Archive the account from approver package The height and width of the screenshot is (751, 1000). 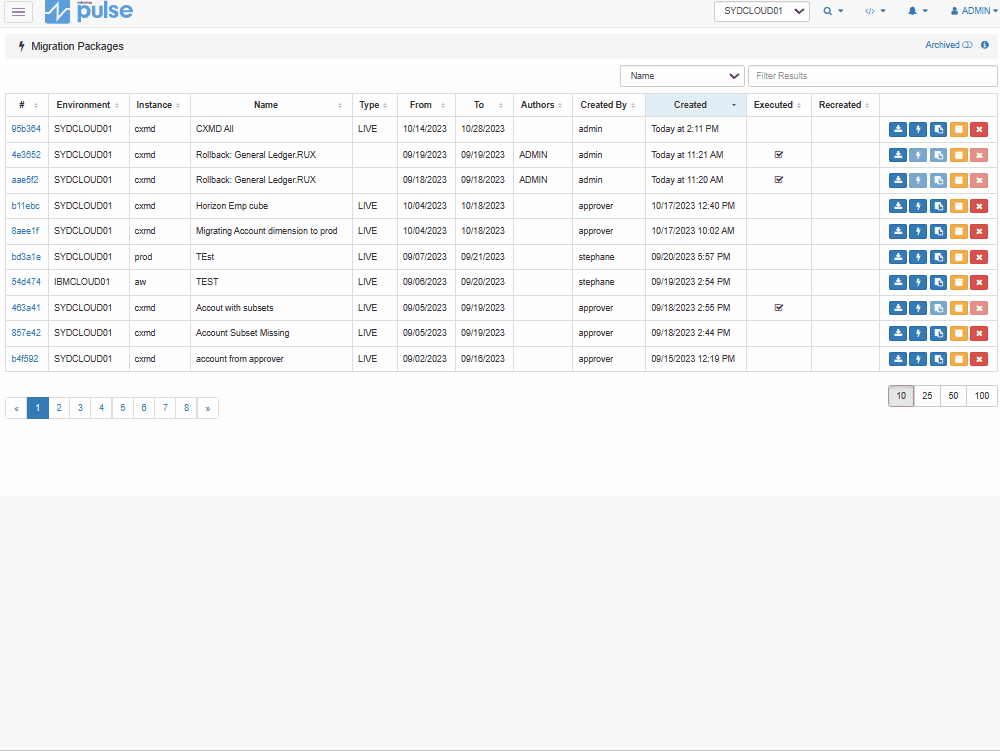[959, 359]
